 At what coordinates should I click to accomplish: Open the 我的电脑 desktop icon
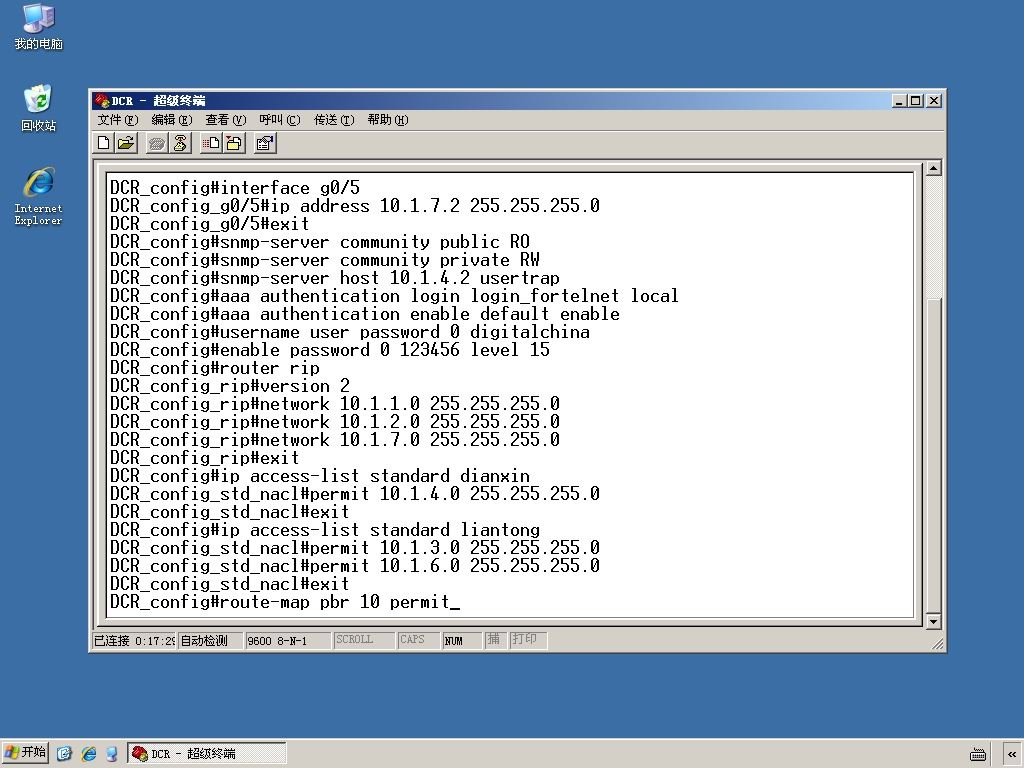[39, 26]
